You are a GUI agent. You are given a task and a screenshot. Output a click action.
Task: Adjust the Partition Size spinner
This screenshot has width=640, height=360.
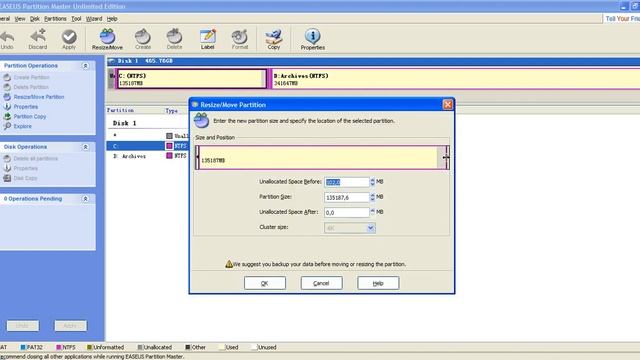point(372,197)
